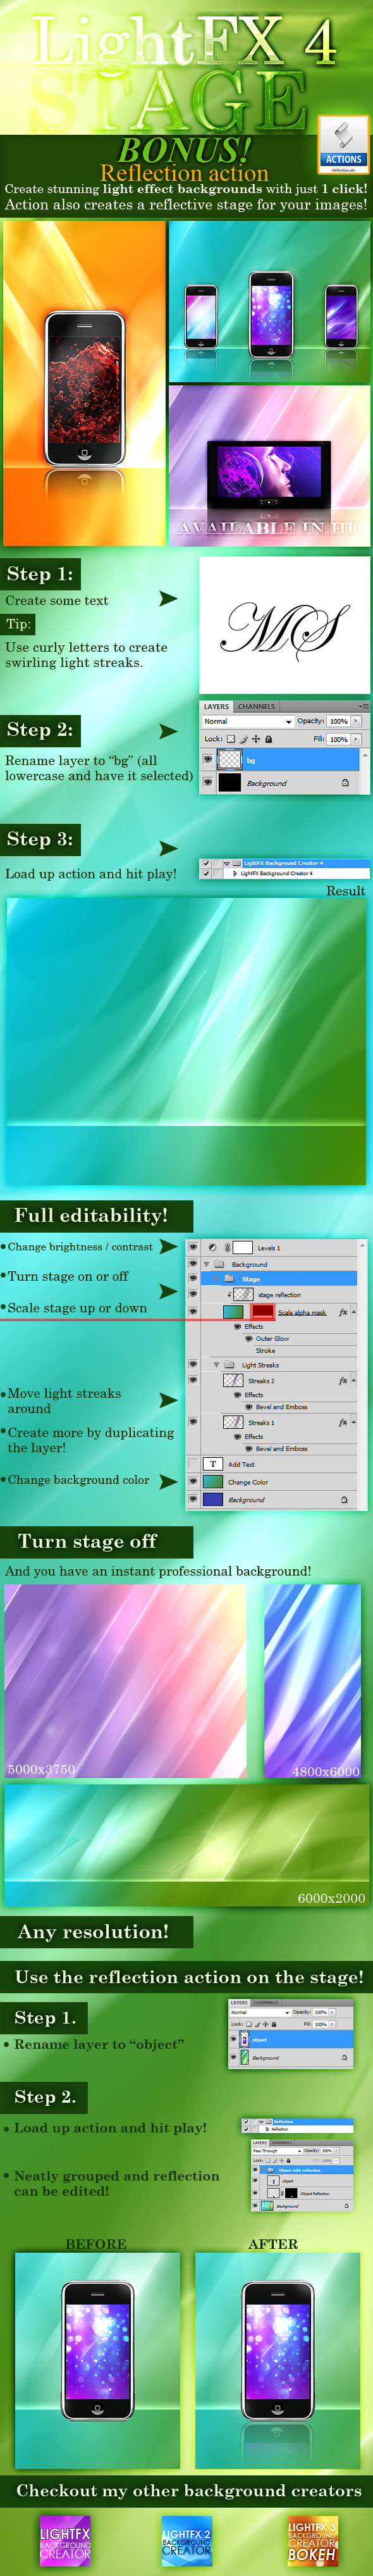Toggle Change Color layer visibility eye
The height and width of the screenshot is (2576, 373).
[x=193, y=1482]
